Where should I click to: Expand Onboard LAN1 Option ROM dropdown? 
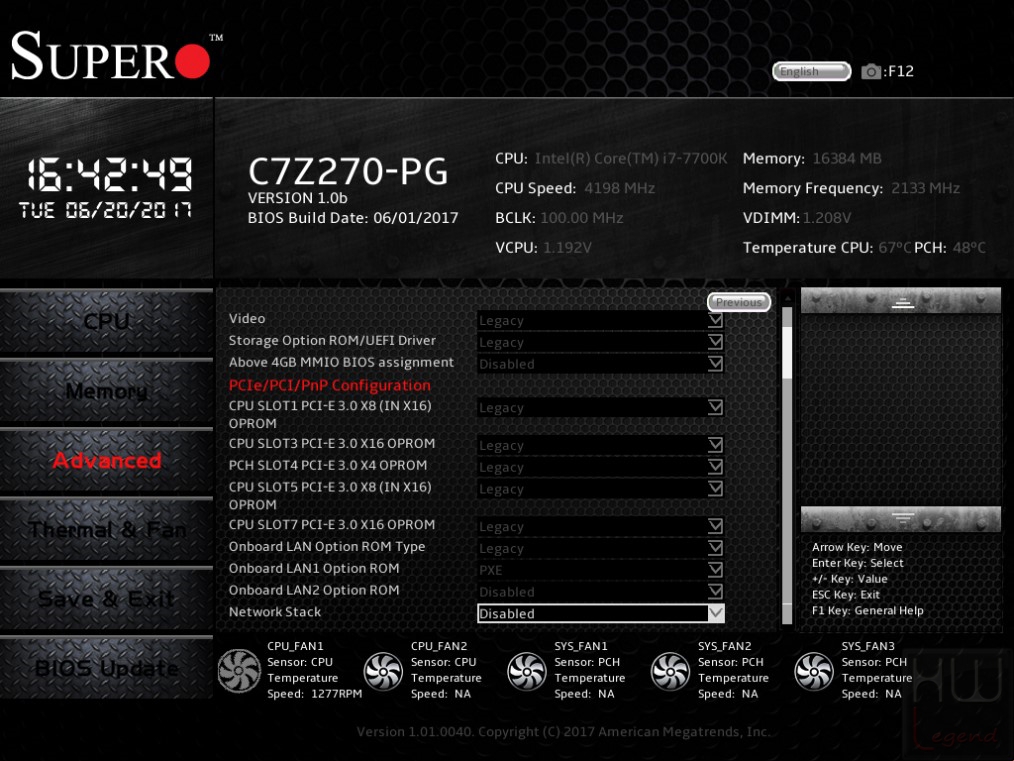pos(600,570)
